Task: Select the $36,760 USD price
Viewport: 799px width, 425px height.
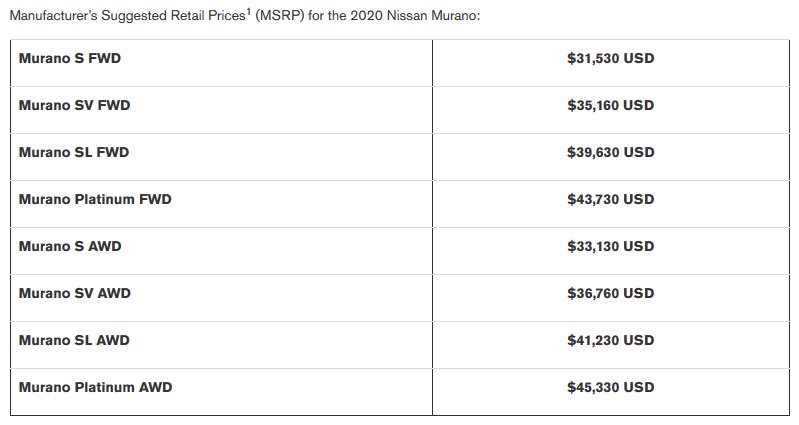Action: (x=610, y=293)
